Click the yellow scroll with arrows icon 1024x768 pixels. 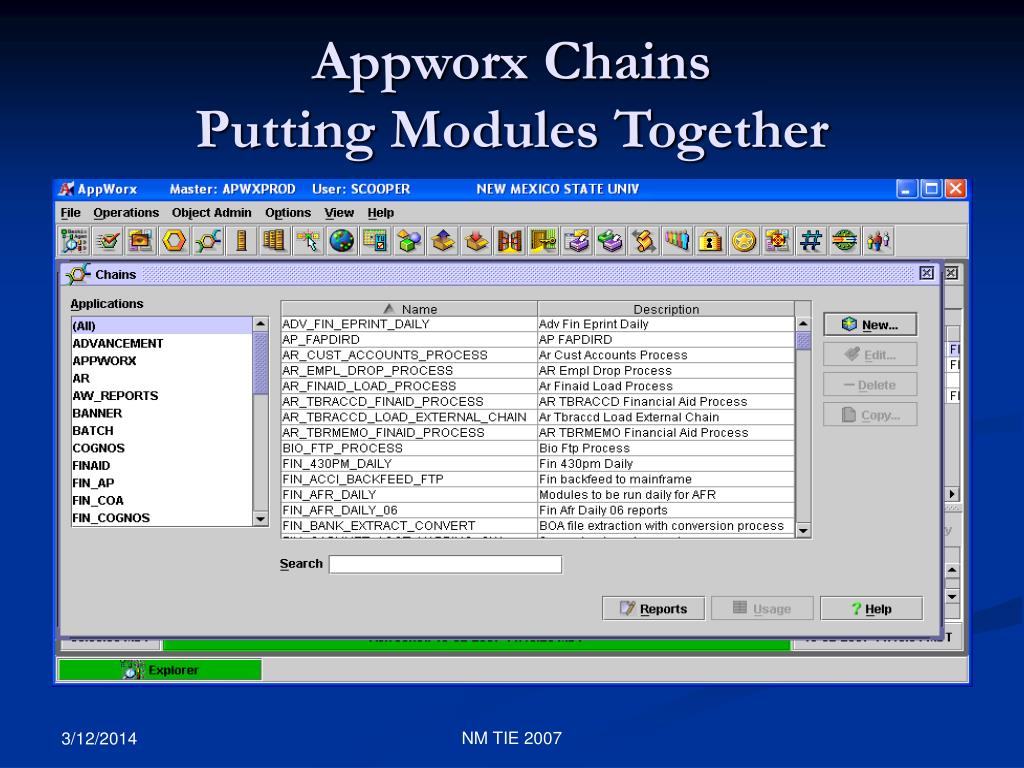(644, 241)
